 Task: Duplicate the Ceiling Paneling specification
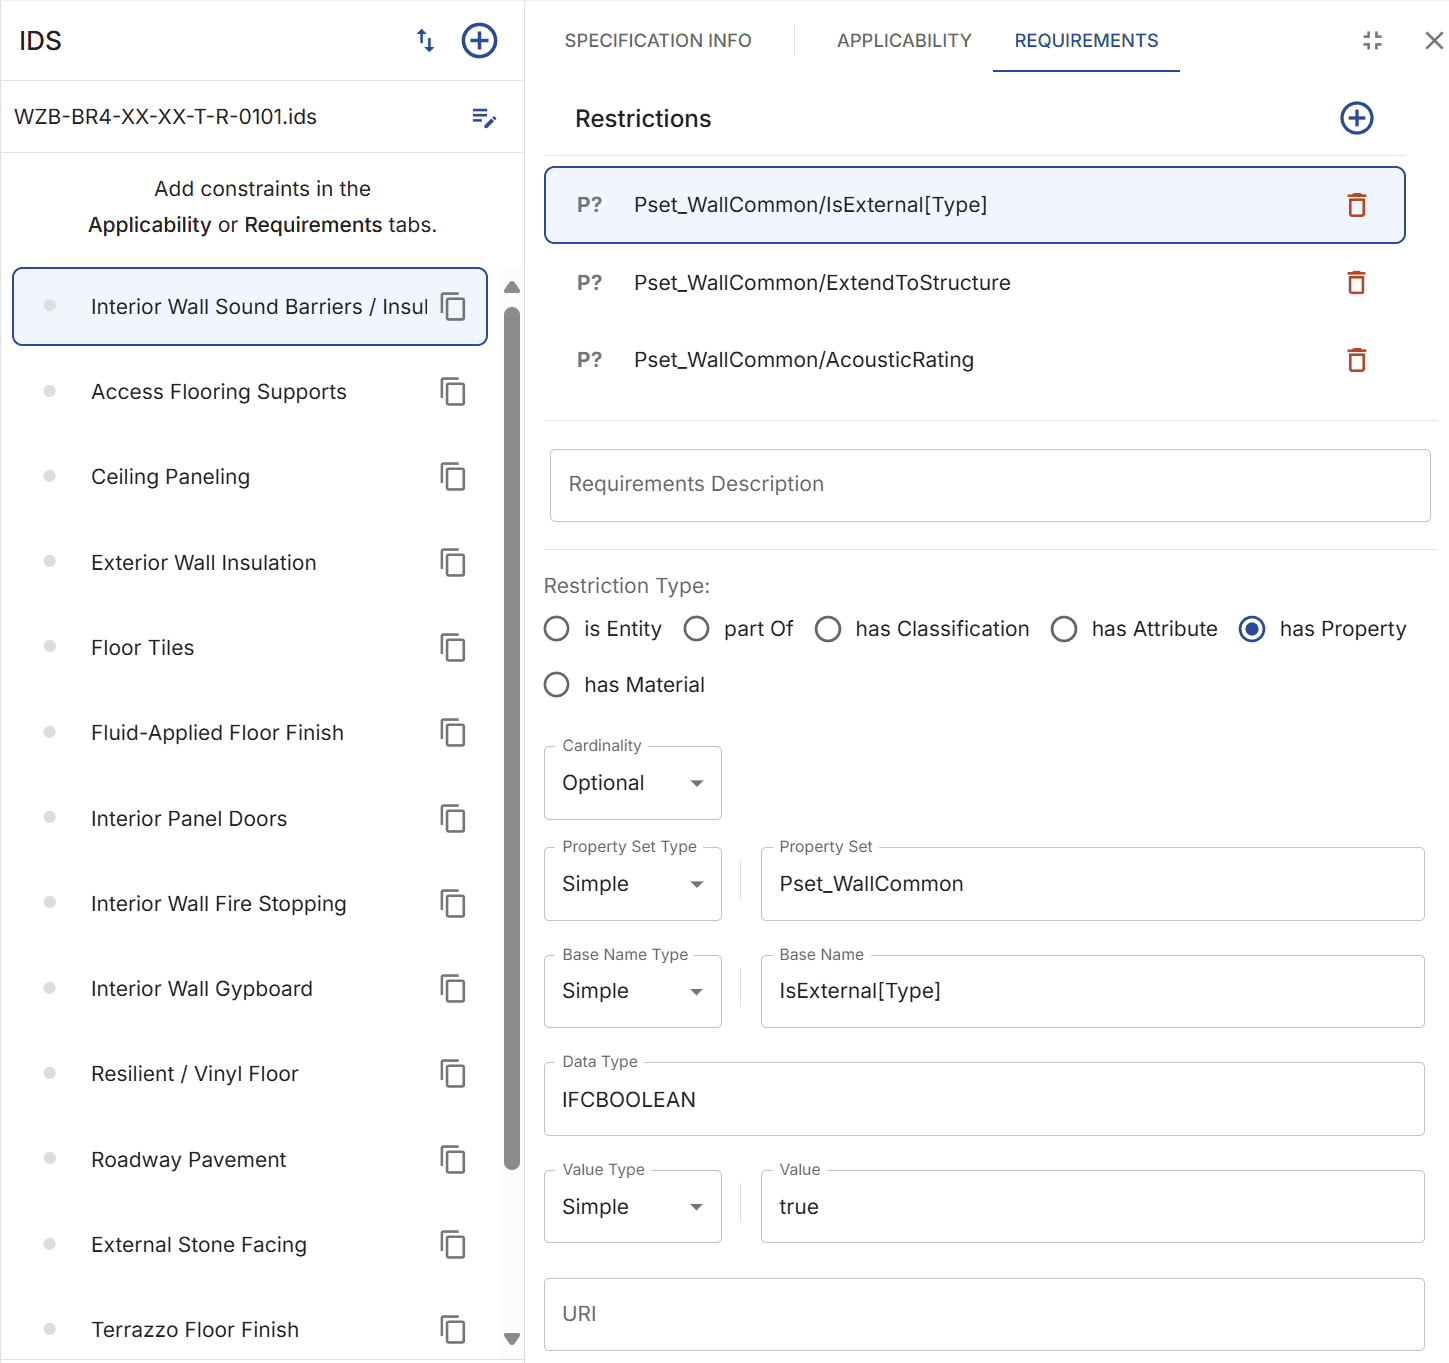(453, 477)
